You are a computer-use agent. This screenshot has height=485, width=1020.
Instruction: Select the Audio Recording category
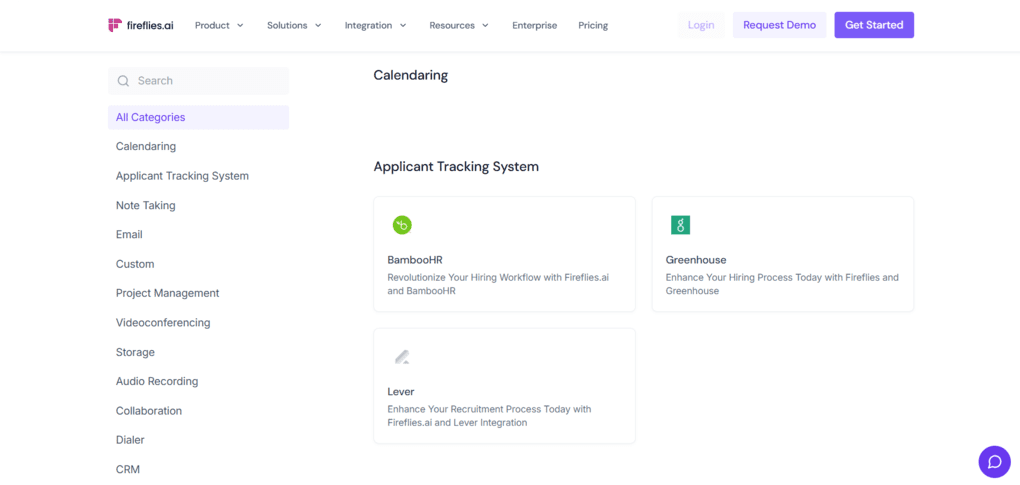157,382
